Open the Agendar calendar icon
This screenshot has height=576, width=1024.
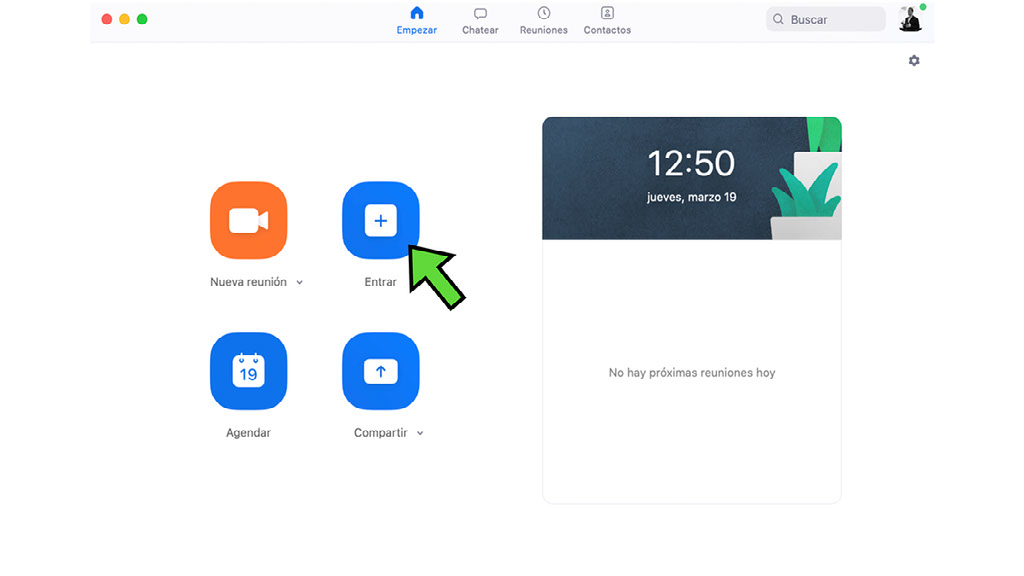[x=248, y=371]
